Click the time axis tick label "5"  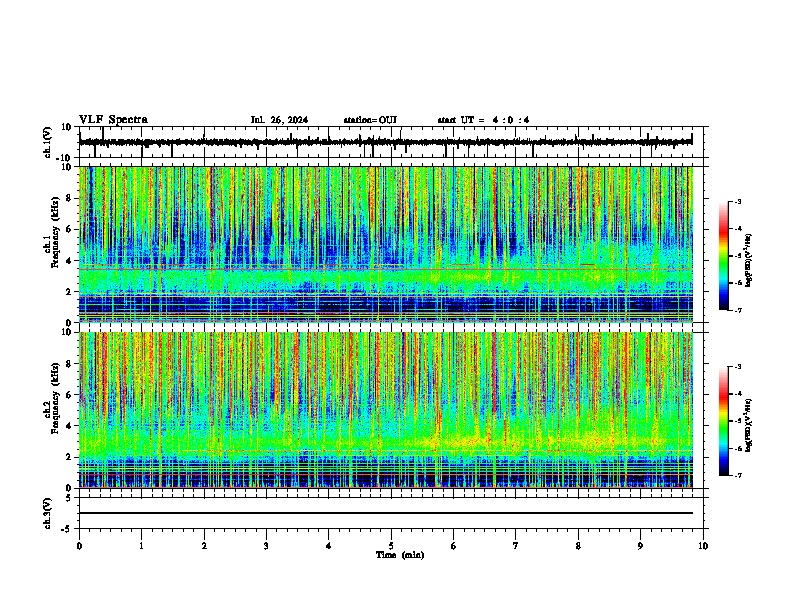391,546
